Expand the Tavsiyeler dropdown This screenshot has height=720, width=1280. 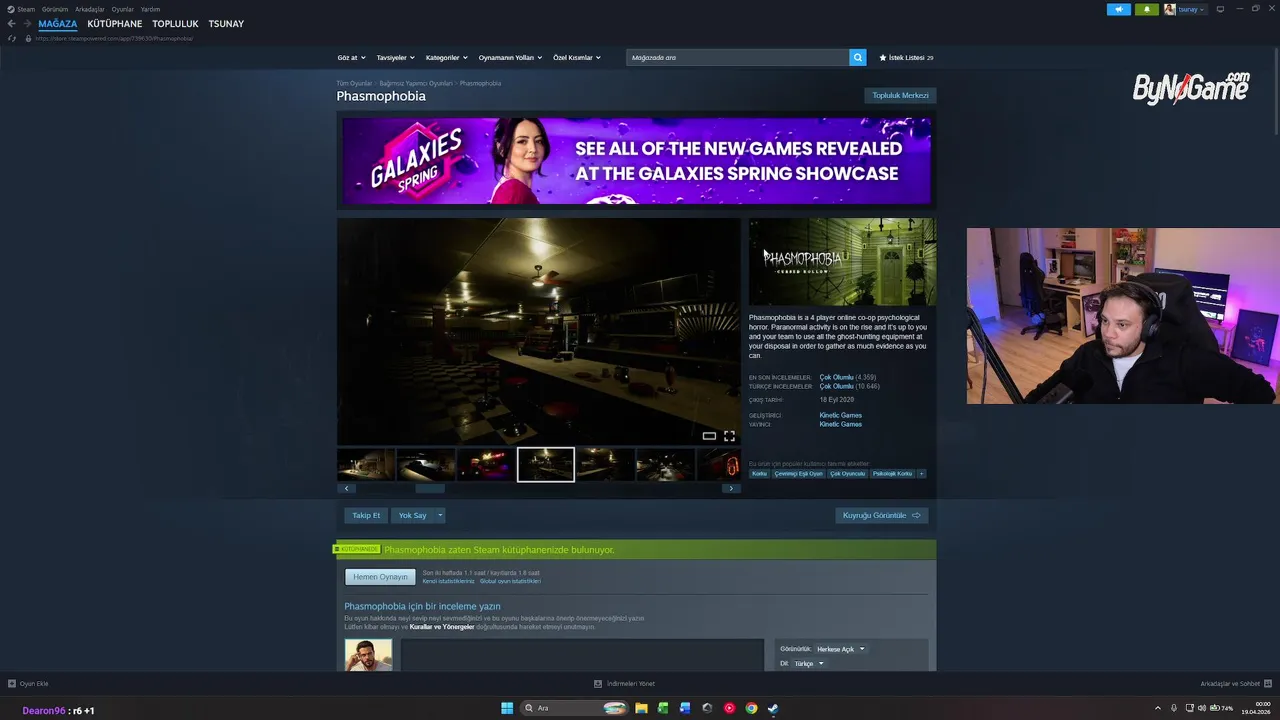click(x=395, y=57)
